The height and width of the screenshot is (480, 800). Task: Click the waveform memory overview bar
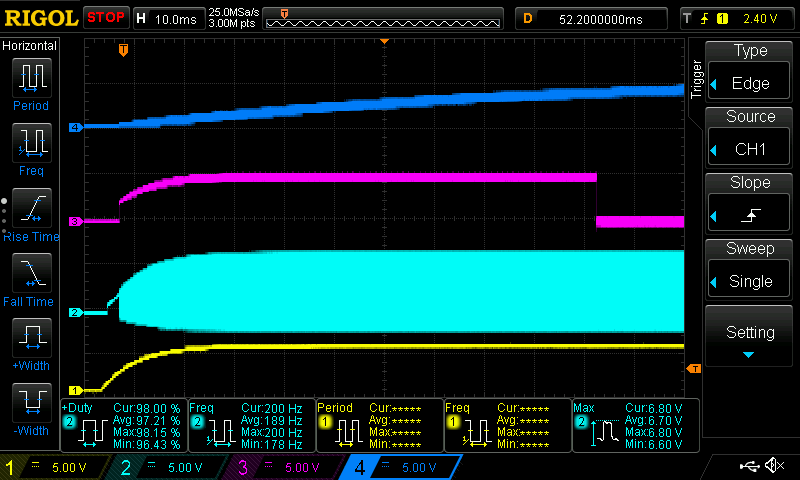(x=383, y=19)
